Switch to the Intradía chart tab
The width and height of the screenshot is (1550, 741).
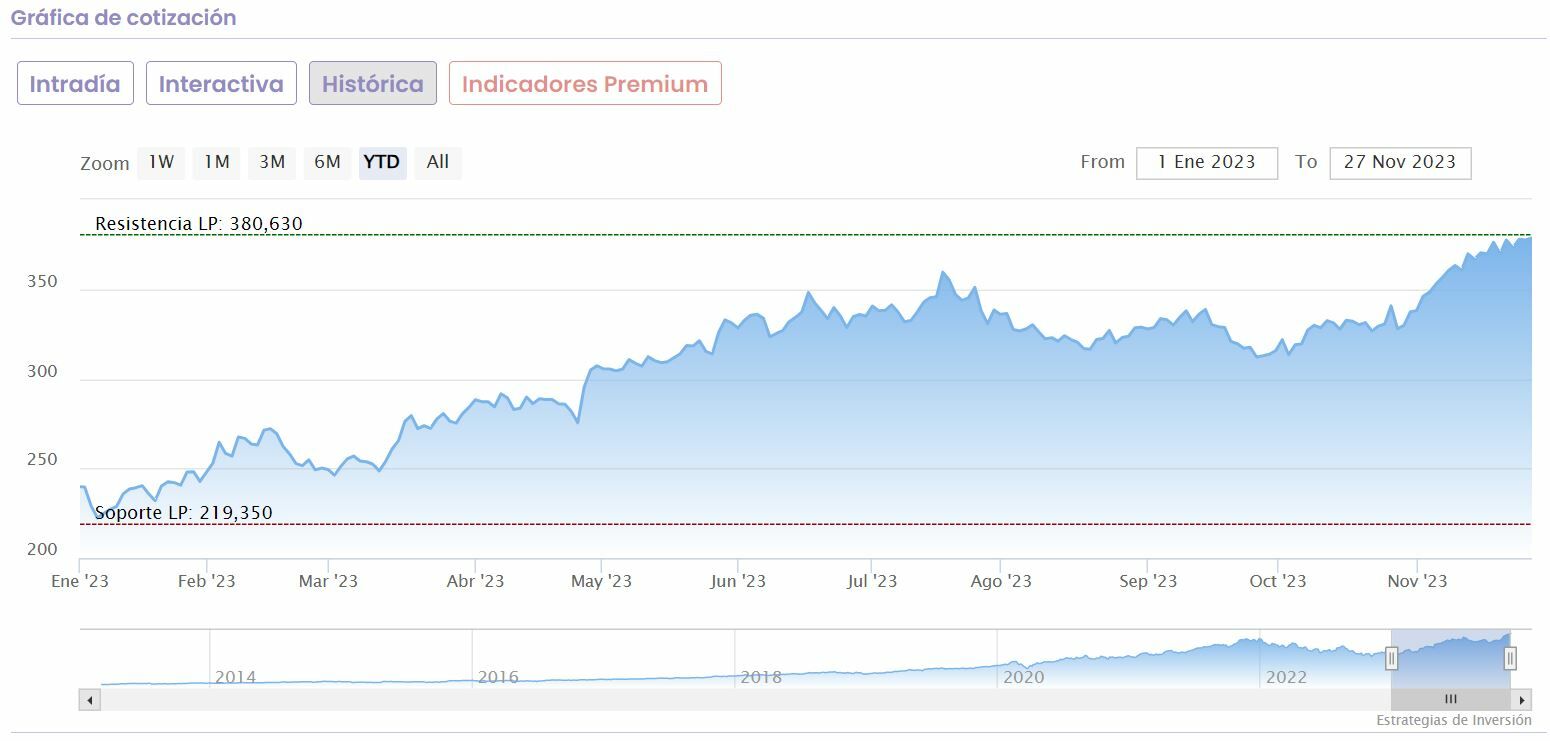pos(75,84)
